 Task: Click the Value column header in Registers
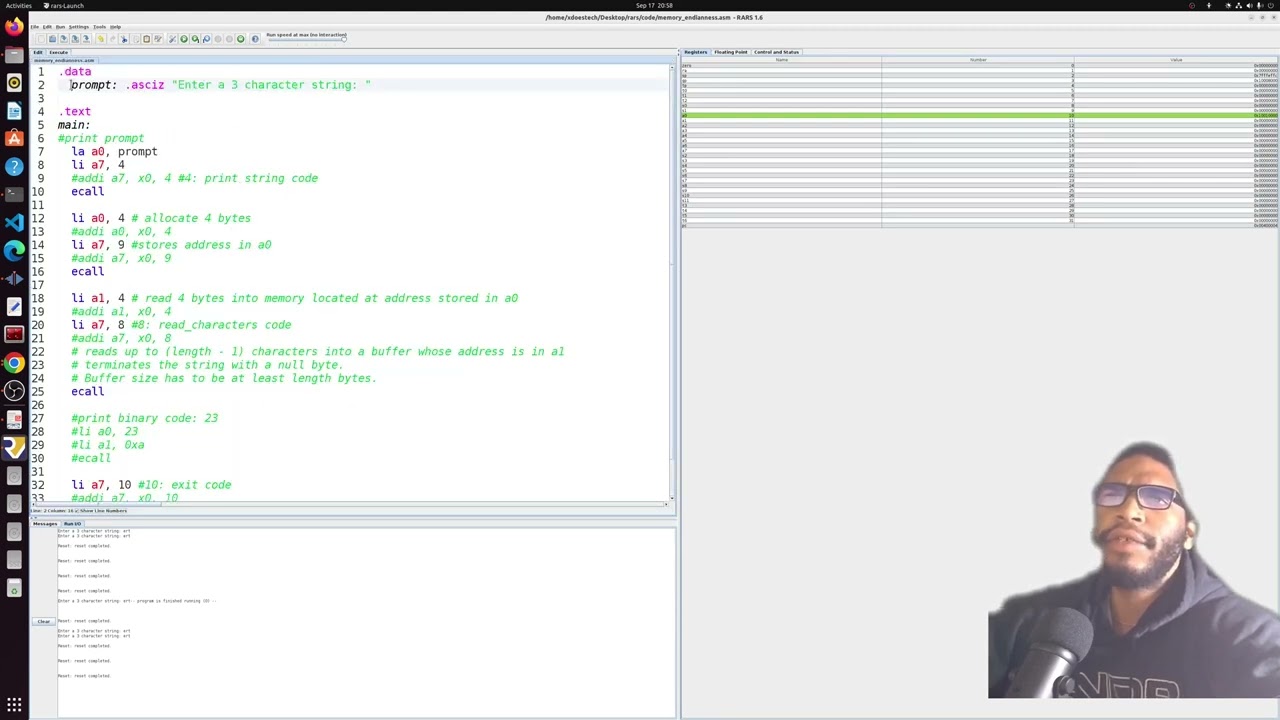coord(1176,60)
